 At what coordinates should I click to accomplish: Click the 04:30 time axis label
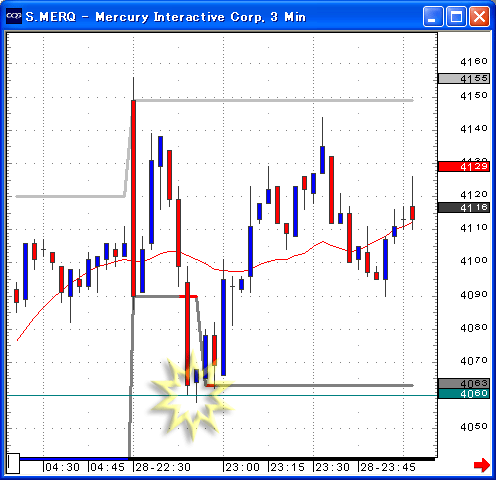(x=62, y=467)
